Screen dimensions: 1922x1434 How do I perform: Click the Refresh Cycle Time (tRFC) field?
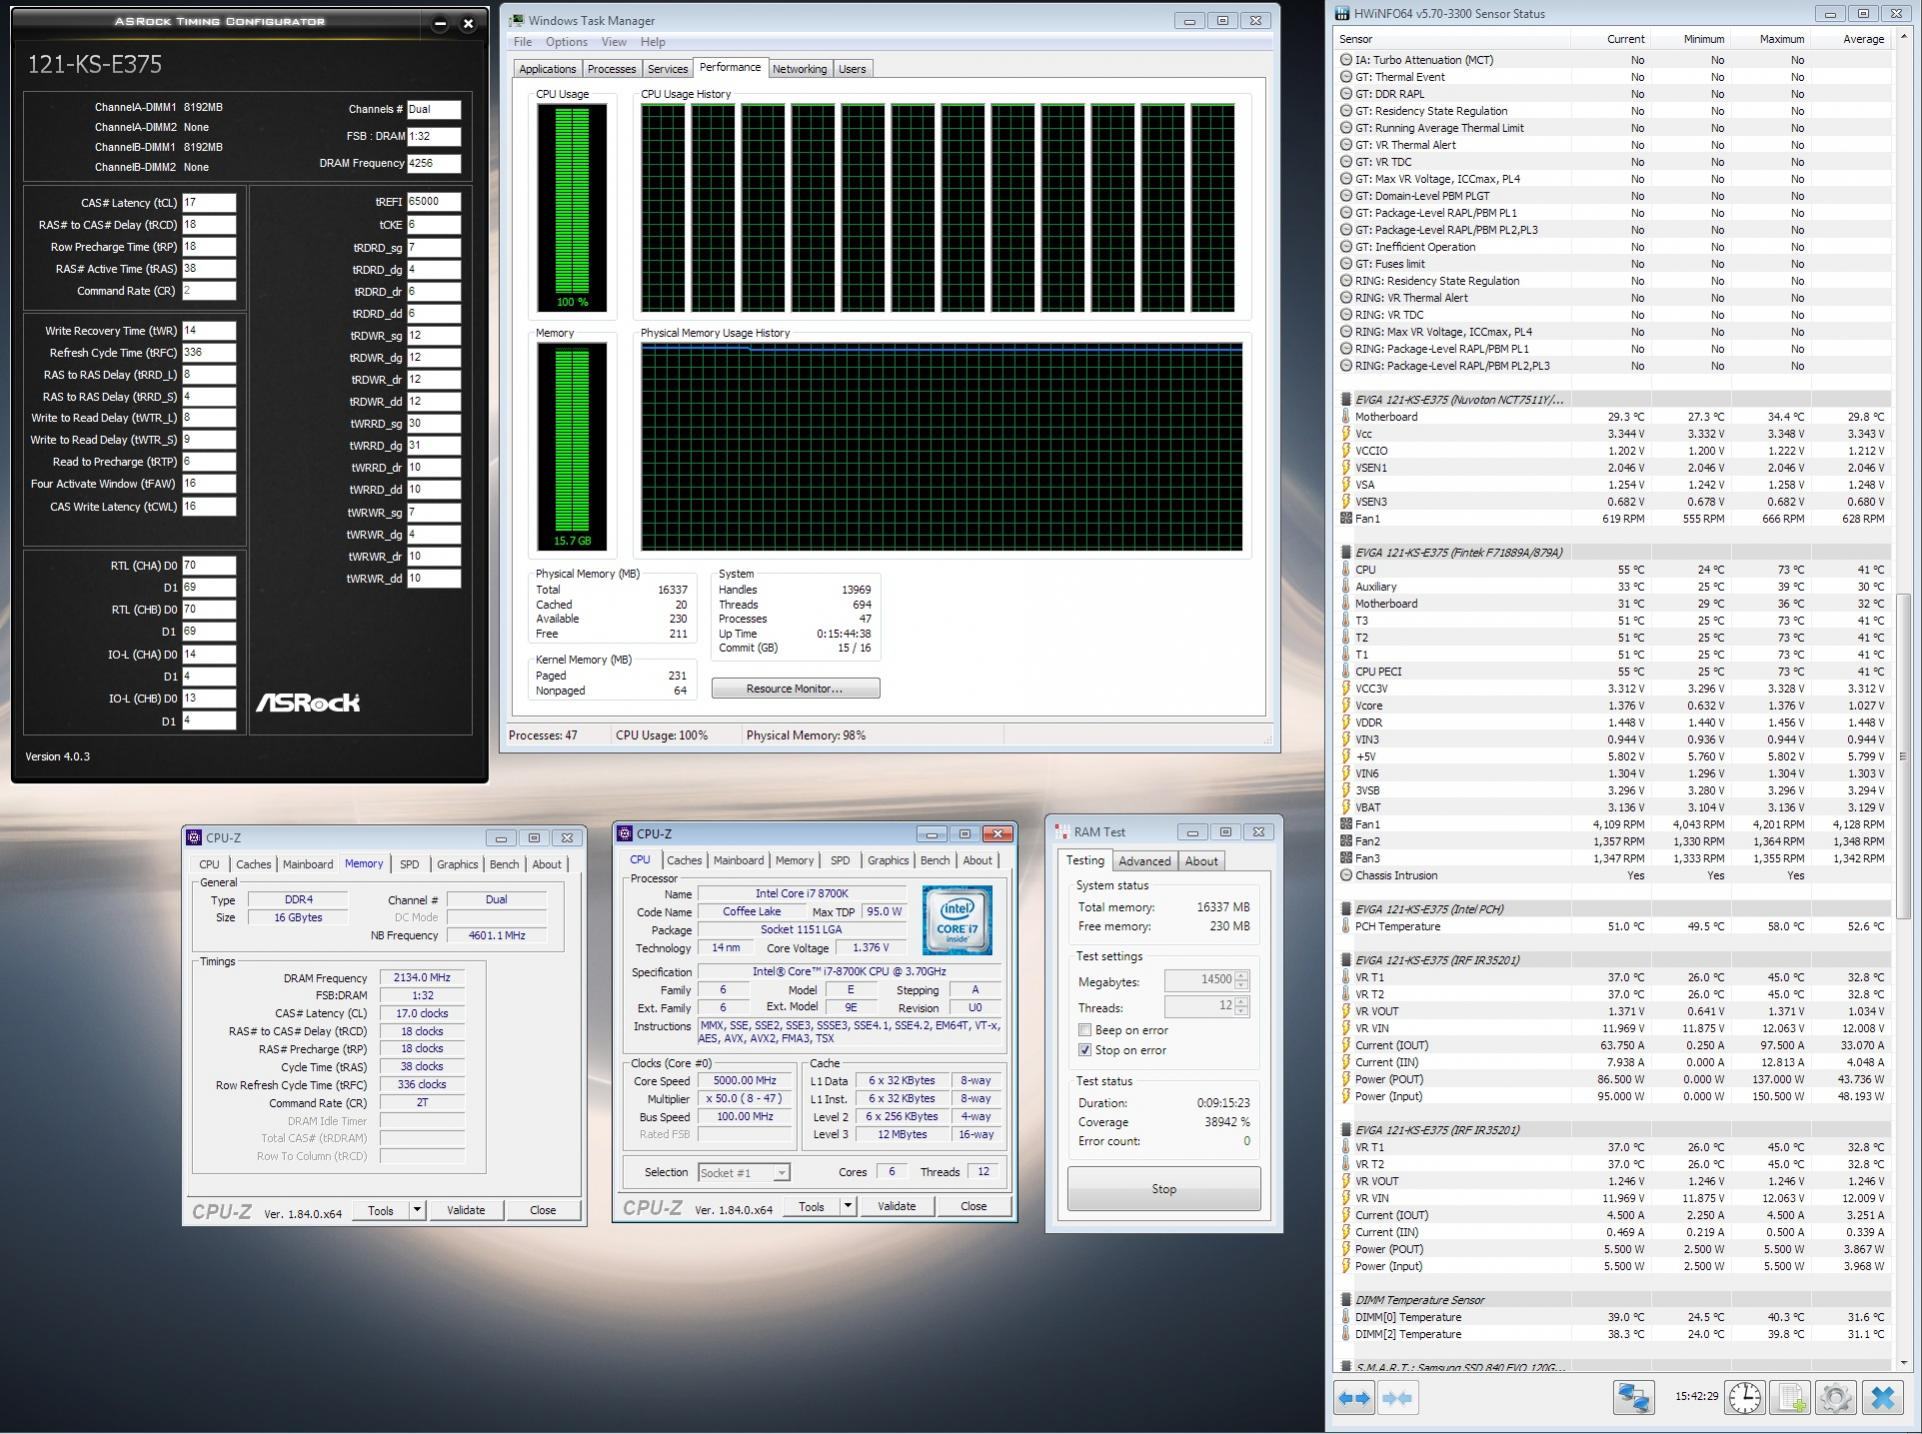click(209, 353)
